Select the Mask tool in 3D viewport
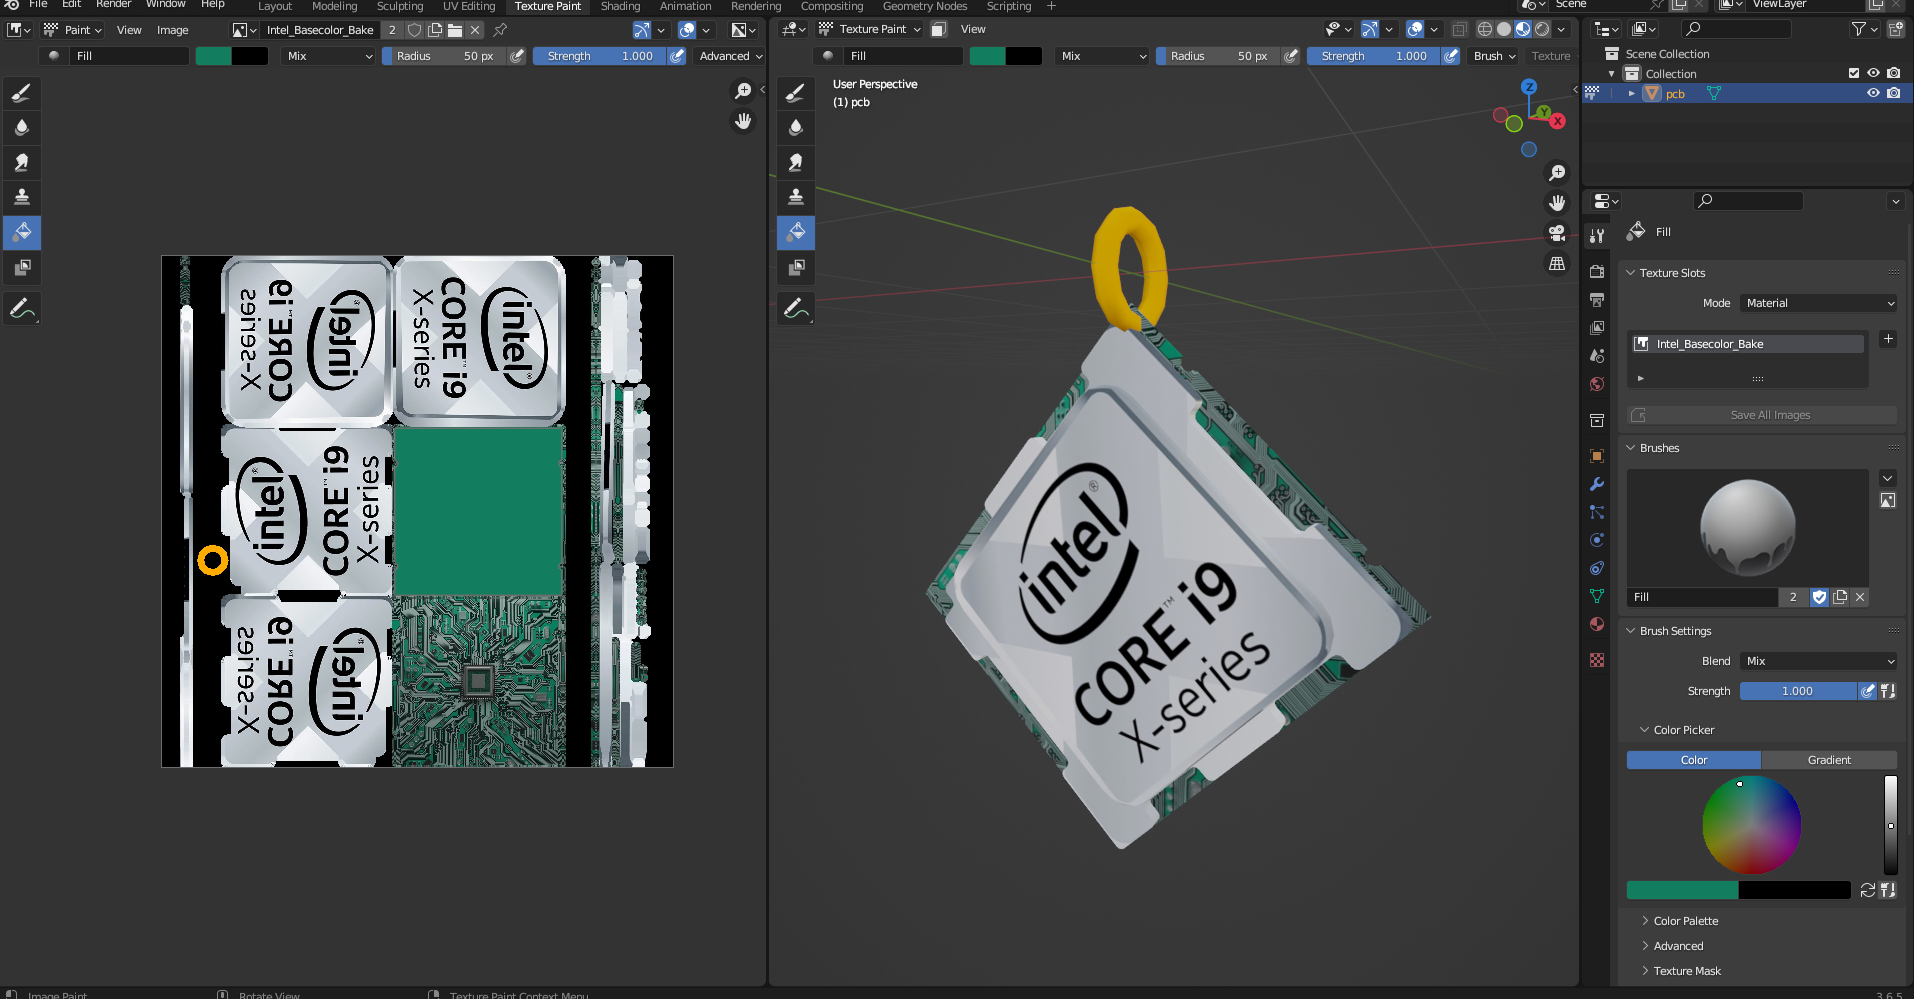Image resolution: width=1914 pixels, height=999 pixels. (796, 267)
